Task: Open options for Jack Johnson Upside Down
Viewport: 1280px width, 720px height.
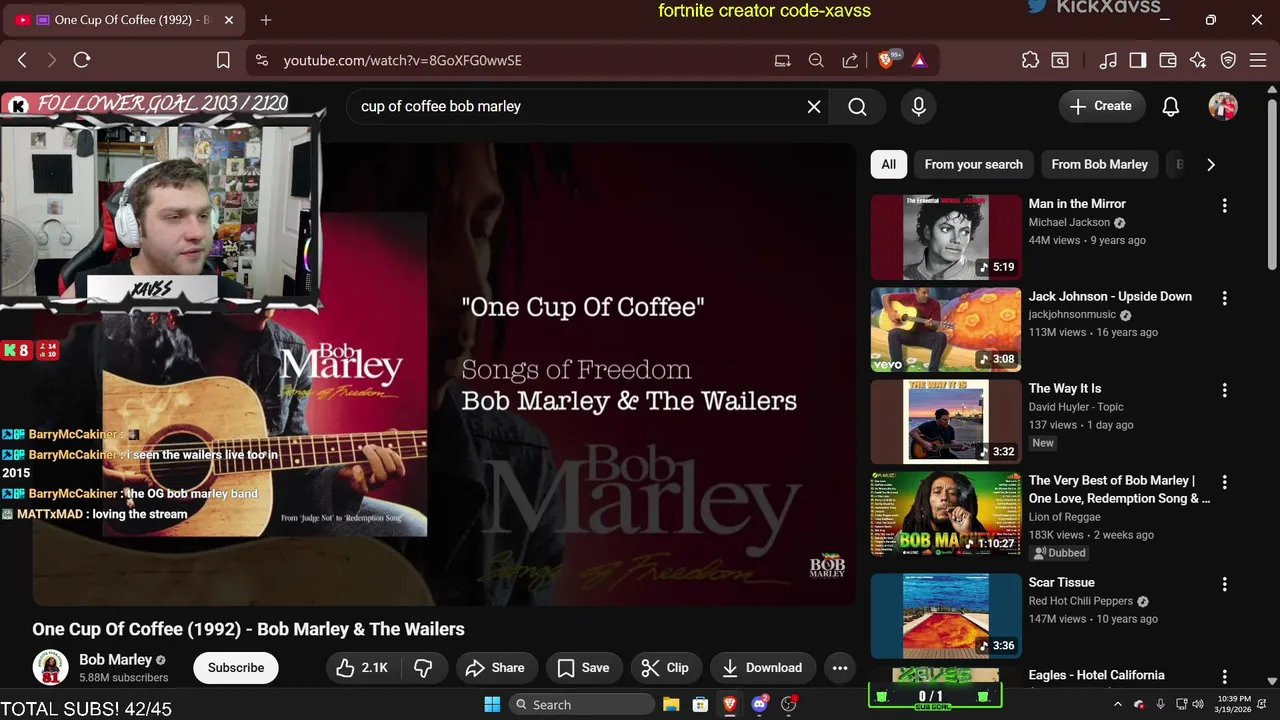Action: [1224, 298]
